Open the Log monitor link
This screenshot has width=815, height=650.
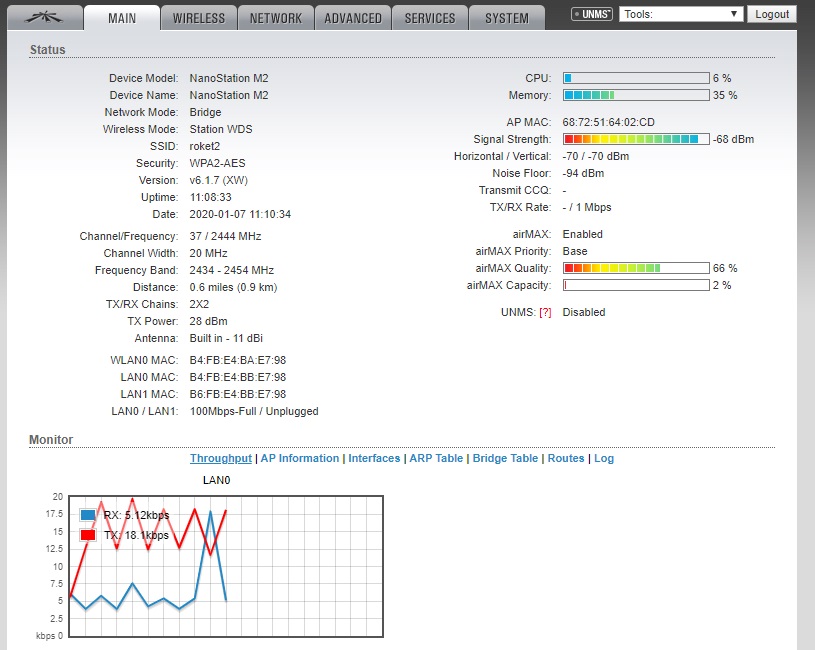604,458
